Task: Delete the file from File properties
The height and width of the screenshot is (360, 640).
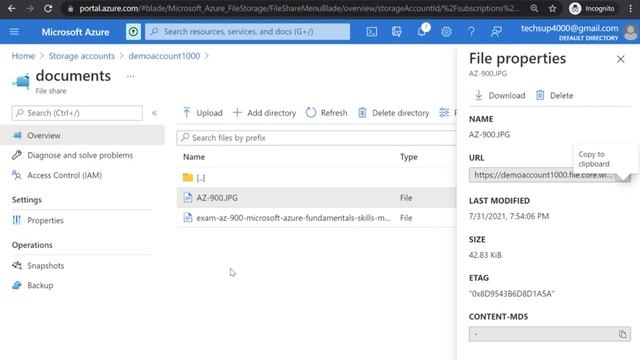Action: point(554,96)
